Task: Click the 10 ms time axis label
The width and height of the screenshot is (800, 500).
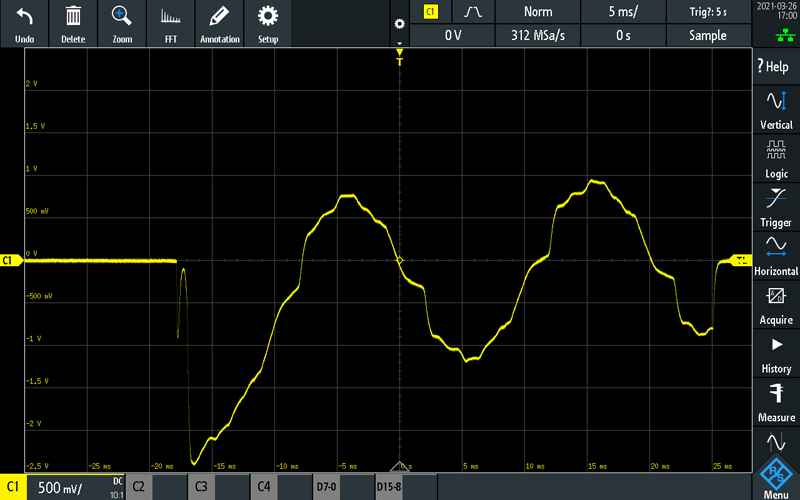Action: [x=535, y=466]
